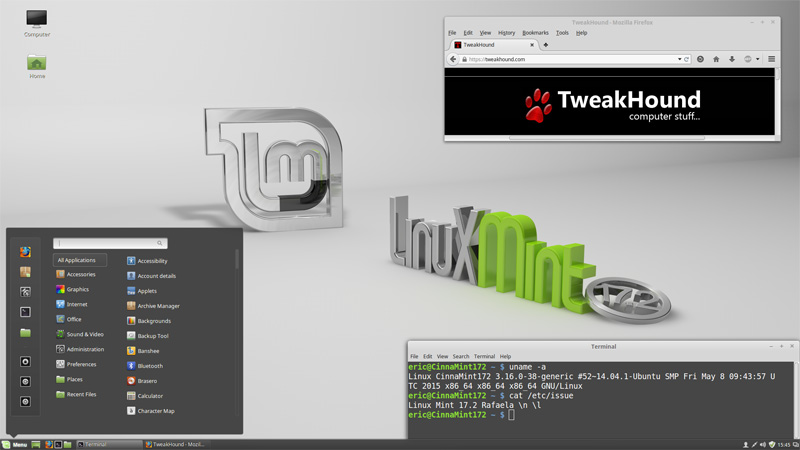Open Terminal window's View menu
This screenshot has height=450, width=800.
tap(442, 357)
